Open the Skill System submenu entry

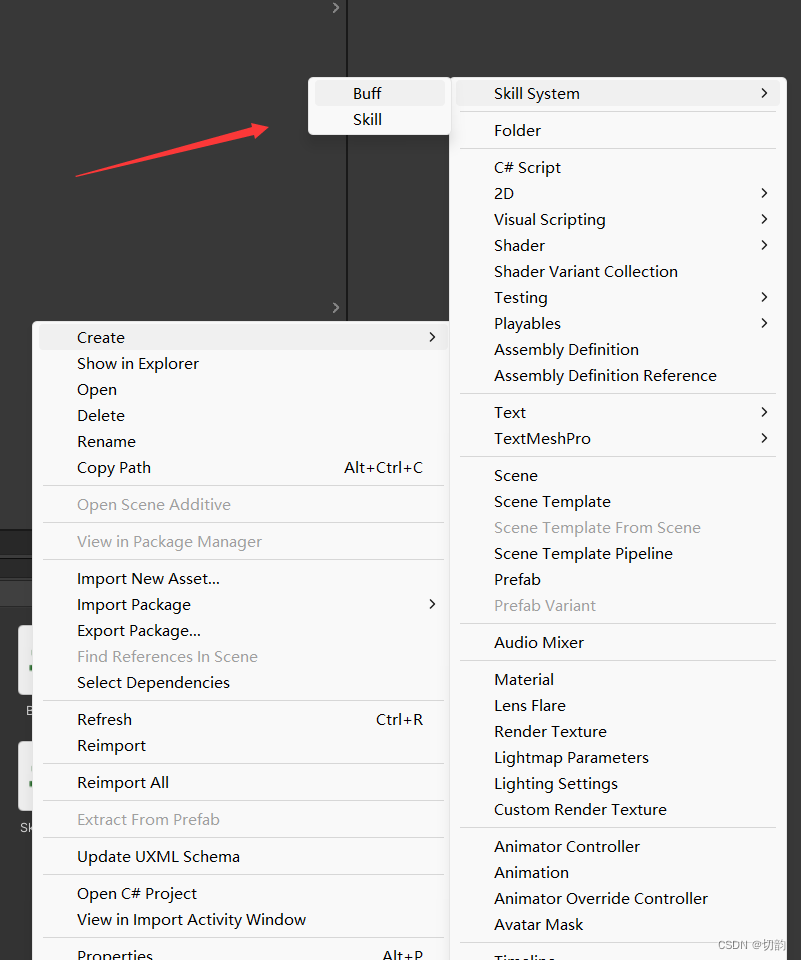point(618,93)
